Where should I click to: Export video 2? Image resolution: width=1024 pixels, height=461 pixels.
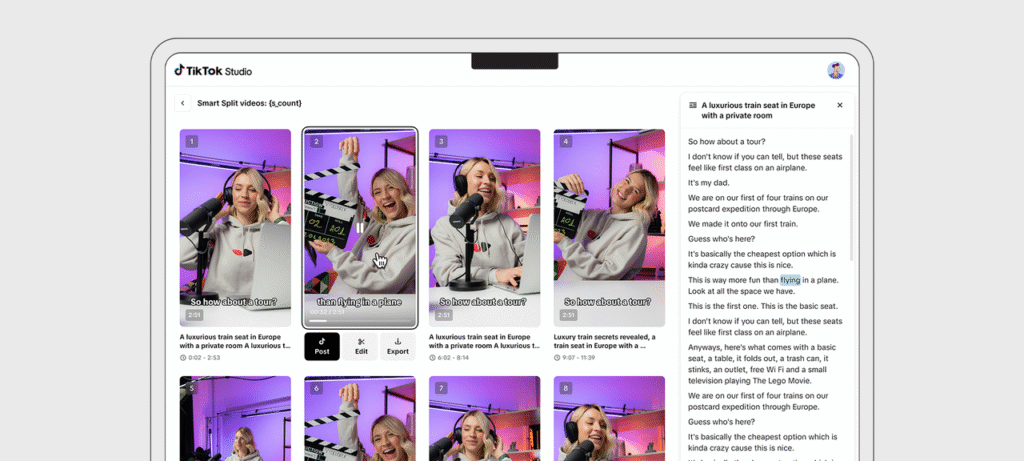click(398, 346)
